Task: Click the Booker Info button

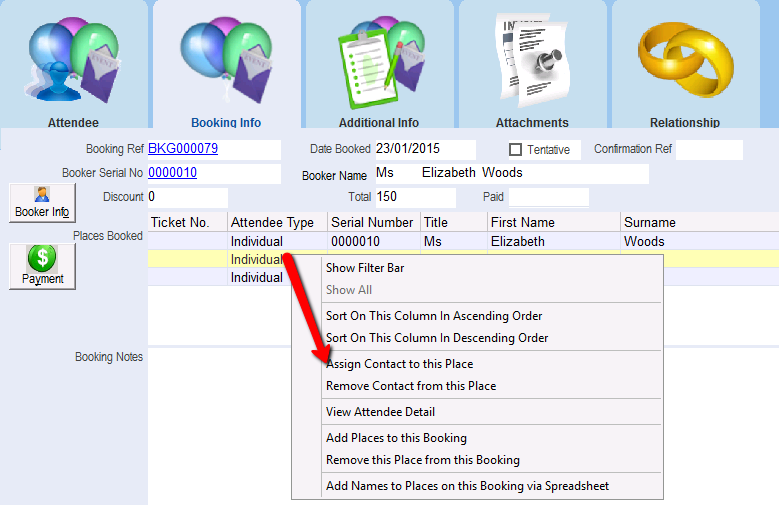Action: [x=42, y=202]
